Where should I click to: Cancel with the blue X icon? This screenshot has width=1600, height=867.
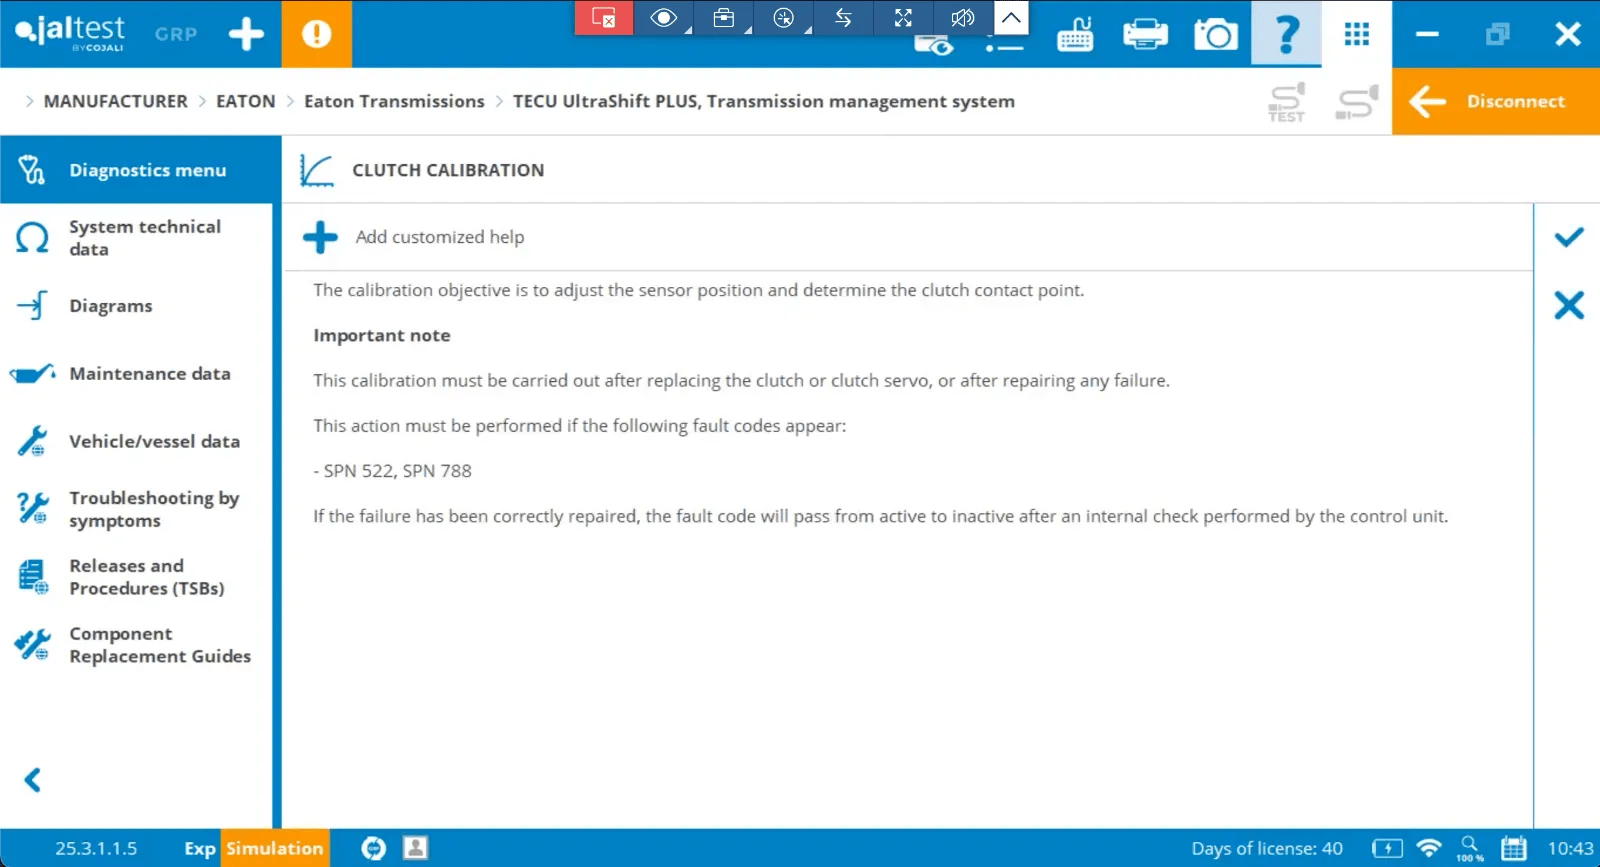point(1569,305)
